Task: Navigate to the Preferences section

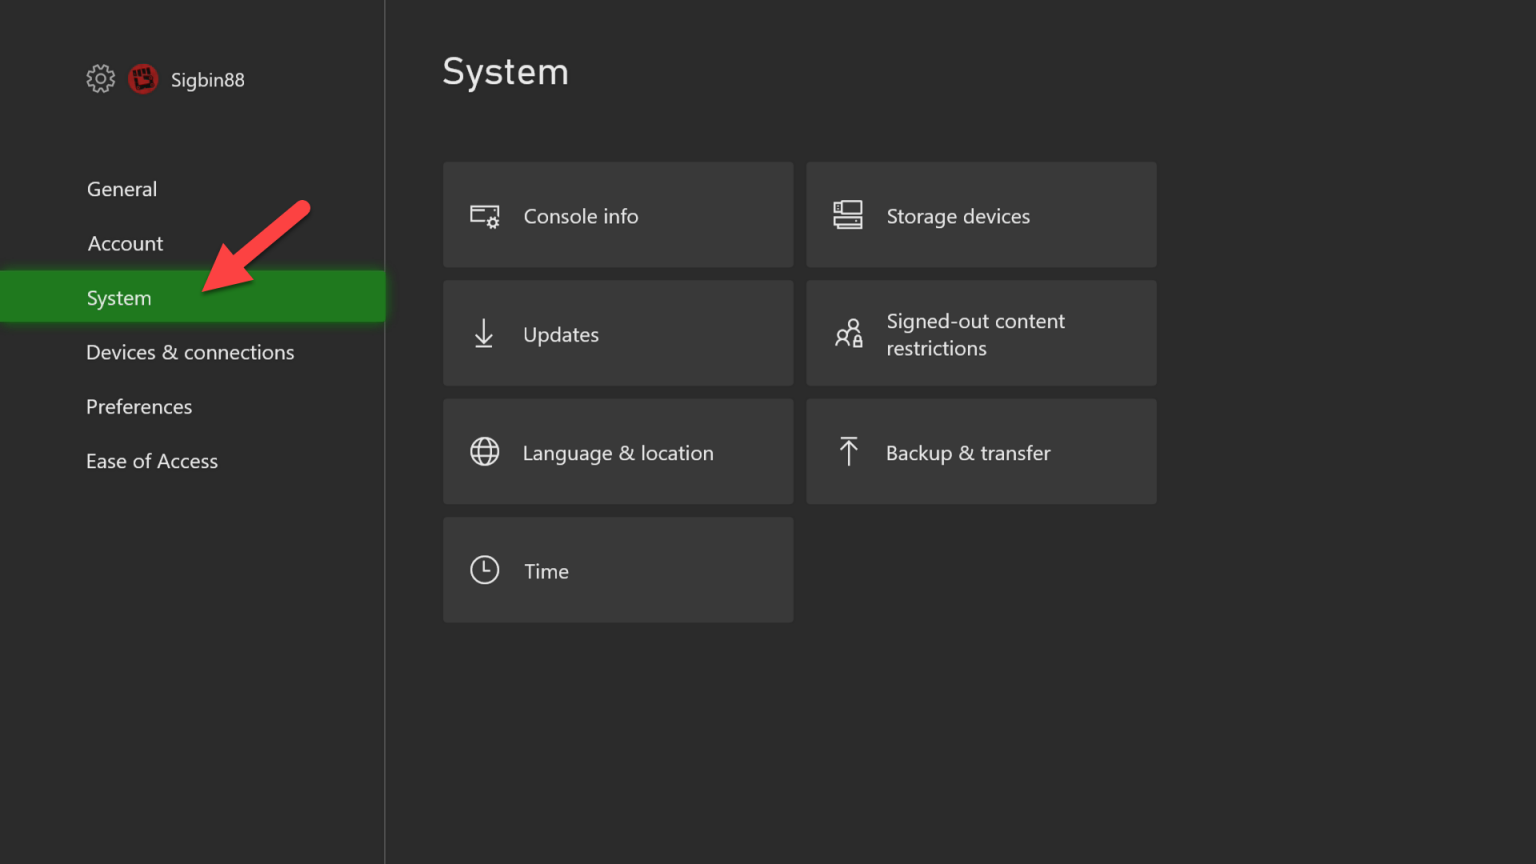Action: [x=139, y=406]
